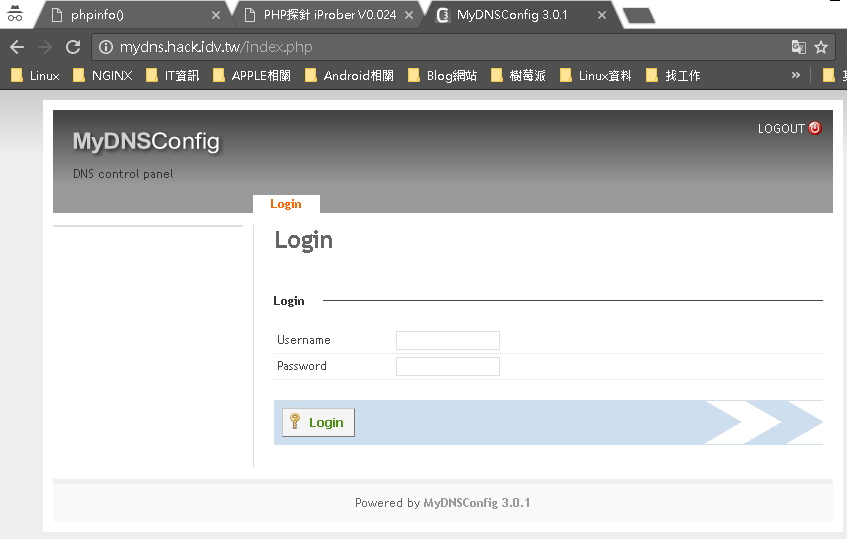Open the Android相關 bookmark folder
Screen dimensions: 847x539
(x=349, y=76)
